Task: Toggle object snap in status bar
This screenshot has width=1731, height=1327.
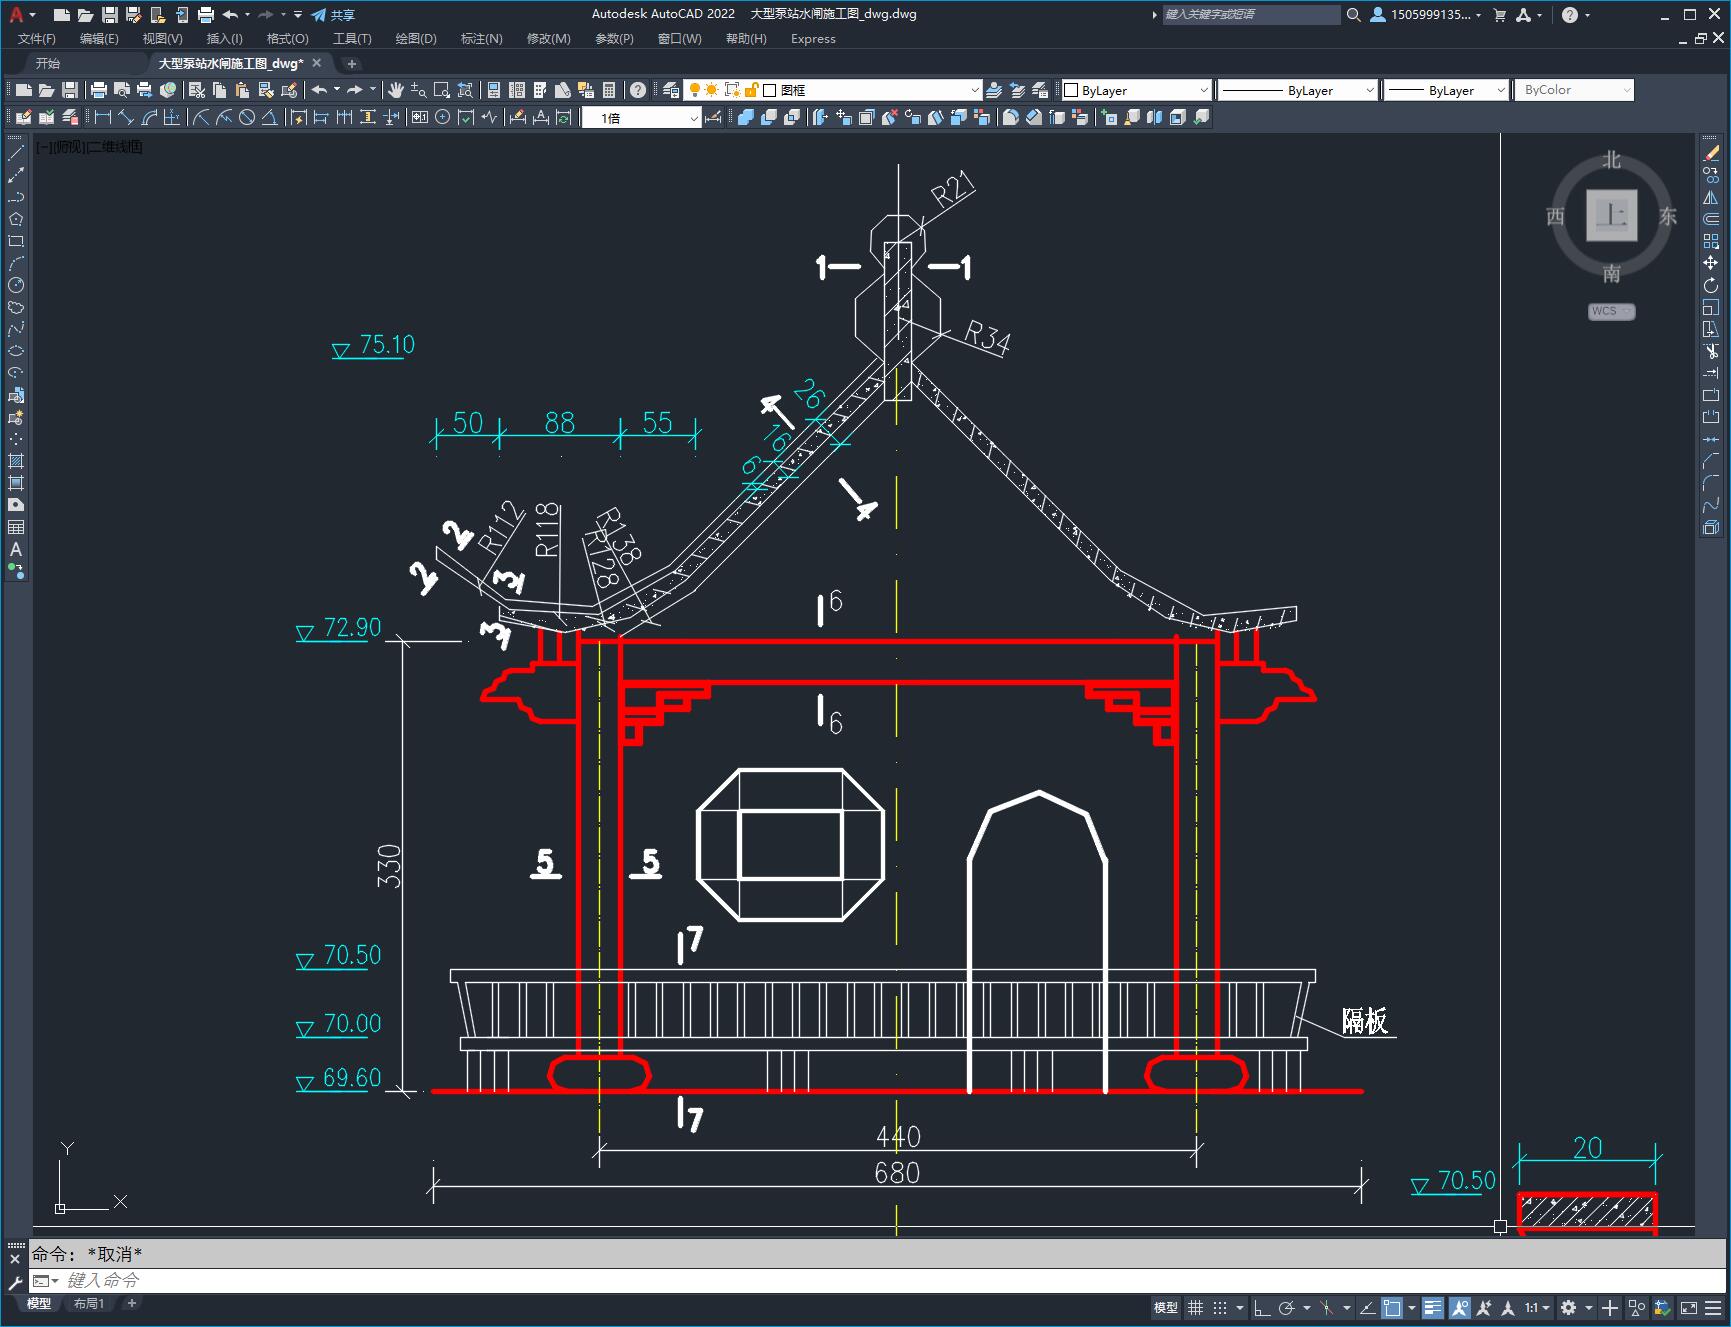Action: point(1392,1308)
